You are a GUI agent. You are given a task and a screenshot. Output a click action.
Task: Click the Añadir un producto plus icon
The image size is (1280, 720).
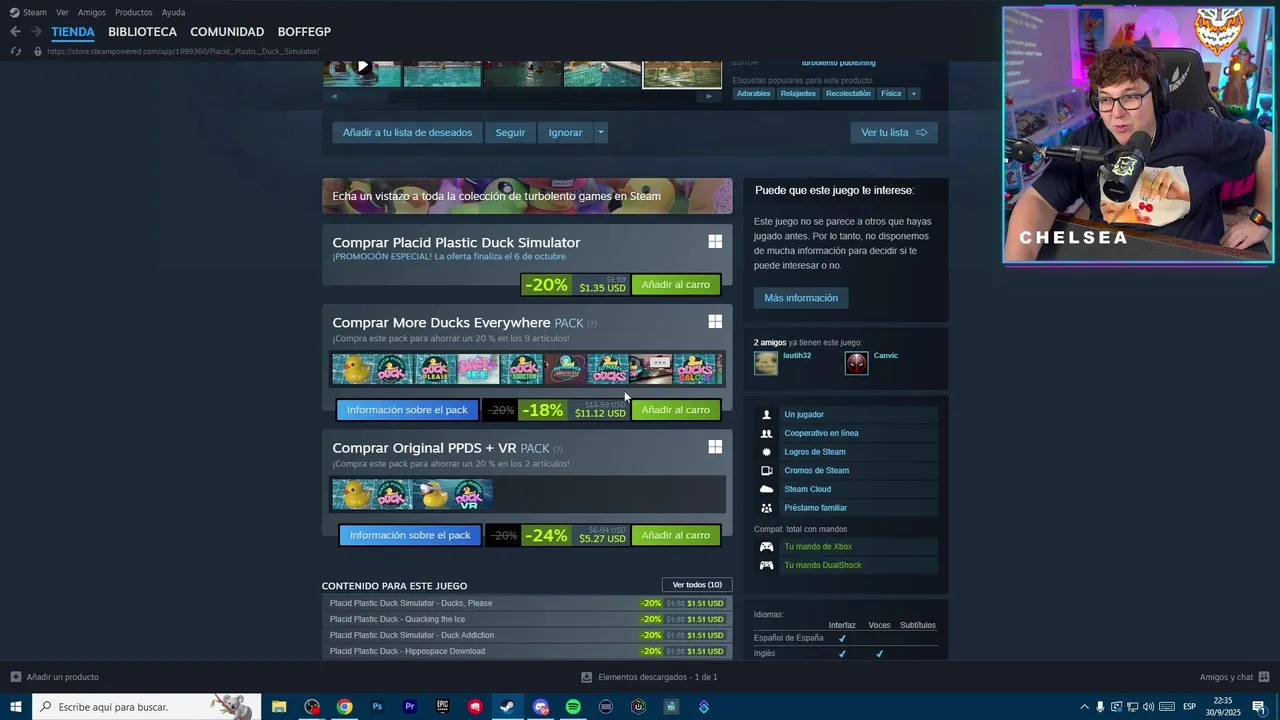[16, 677]
